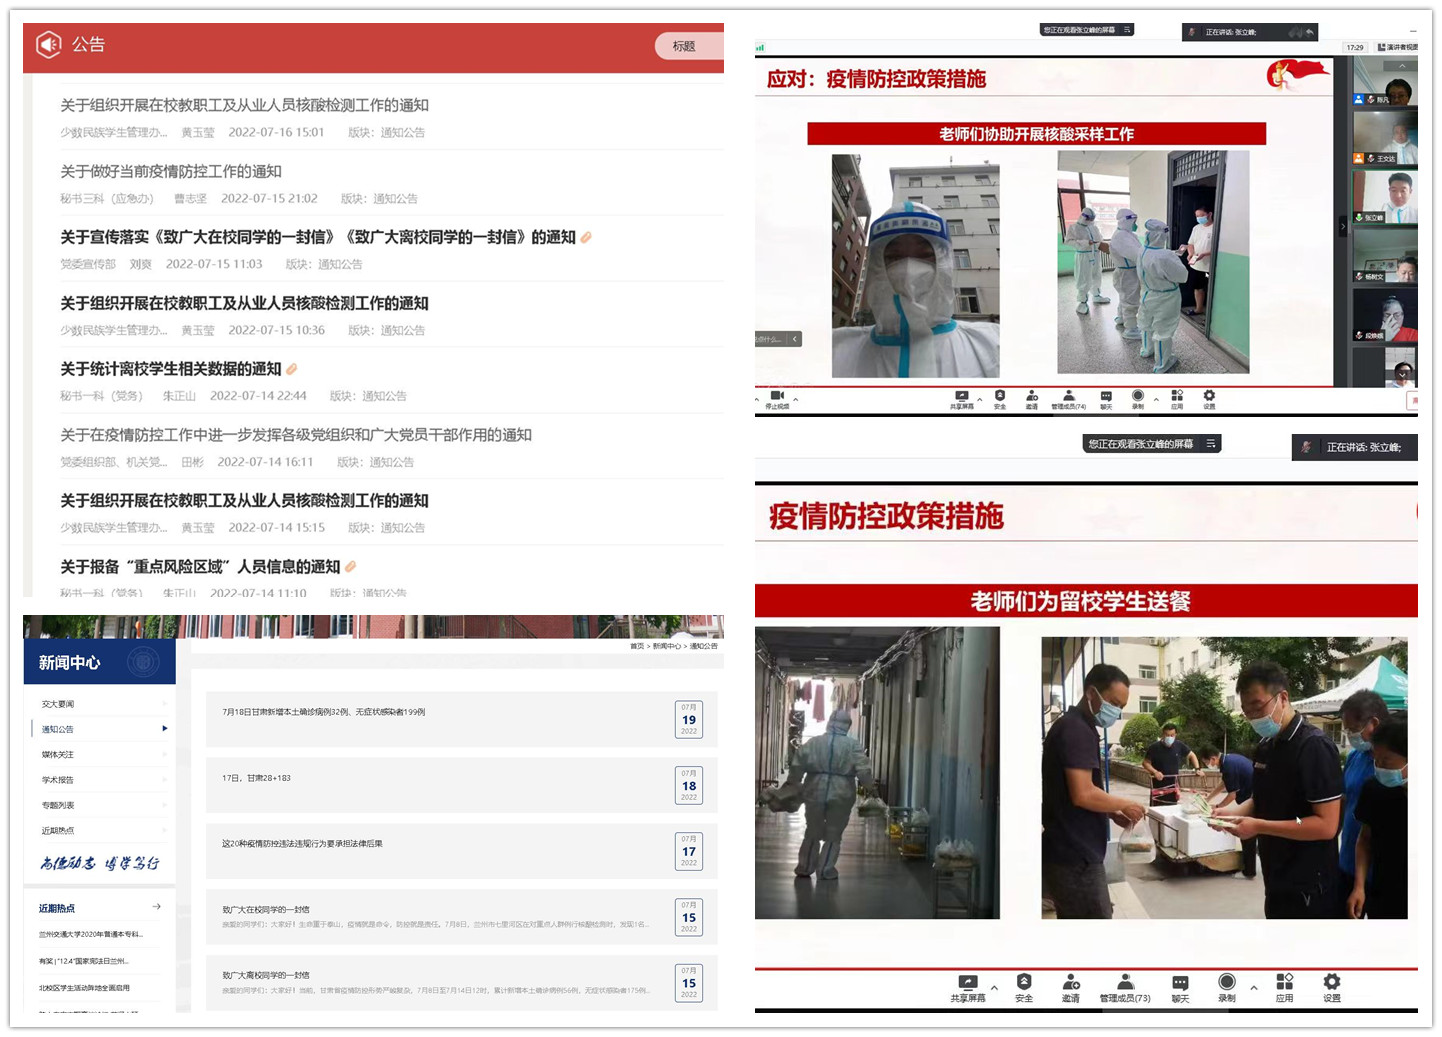This screenshot has height=1037, width=1442.
Task: Toggle 停止视频 camera in upper meeting toolbar
Action: click(x=777, y=396)
